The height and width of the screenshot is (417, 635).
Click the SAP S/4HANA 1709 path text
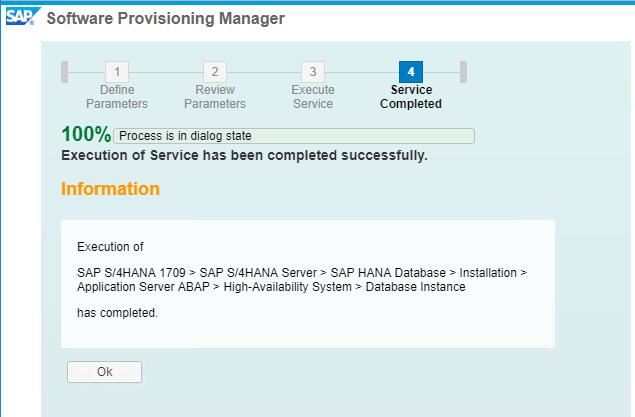point(131,272)
